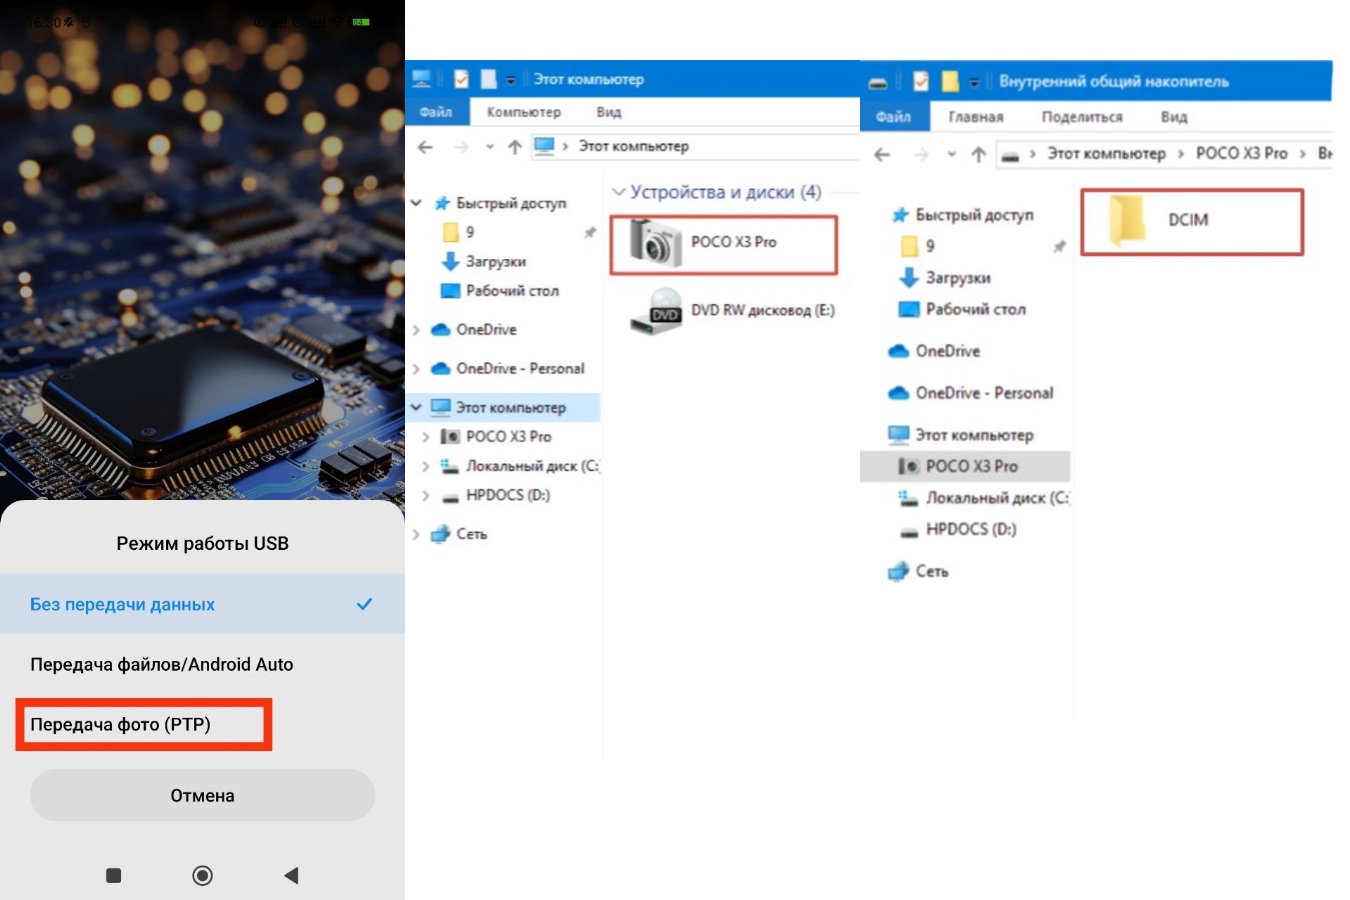Image resolution: width=1350 pixels, height=900 pixels.
Task: Select the 'Без передачи данных' USB mode
Action: pyautogui.click(x=123, y=604)
